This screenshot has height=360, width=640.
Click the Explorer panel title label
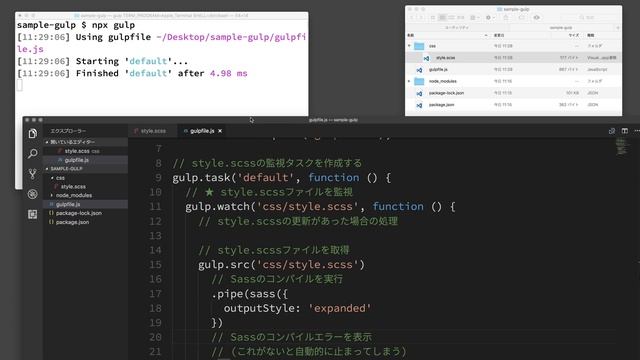(68, 131)
